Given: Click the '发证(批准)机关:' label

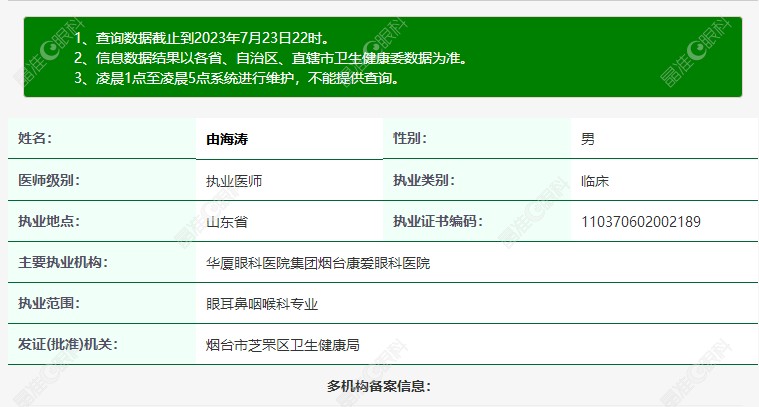Looking at the screenshot, I should coord(68,345).
